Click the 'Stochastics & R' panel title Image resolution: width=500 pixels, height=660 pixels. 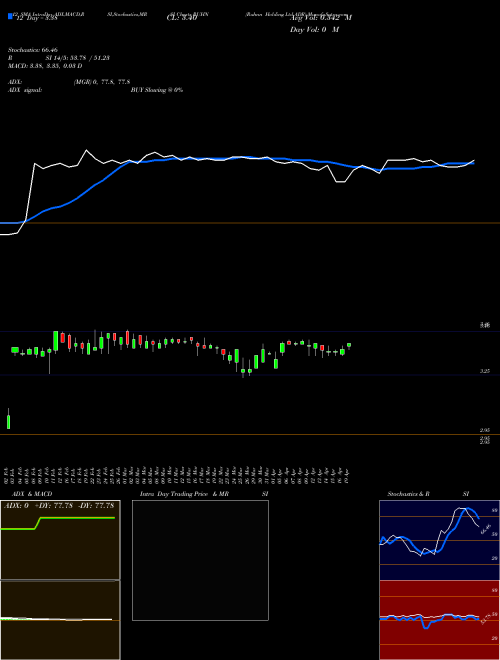pyautogui.click(x=408, y=494)
